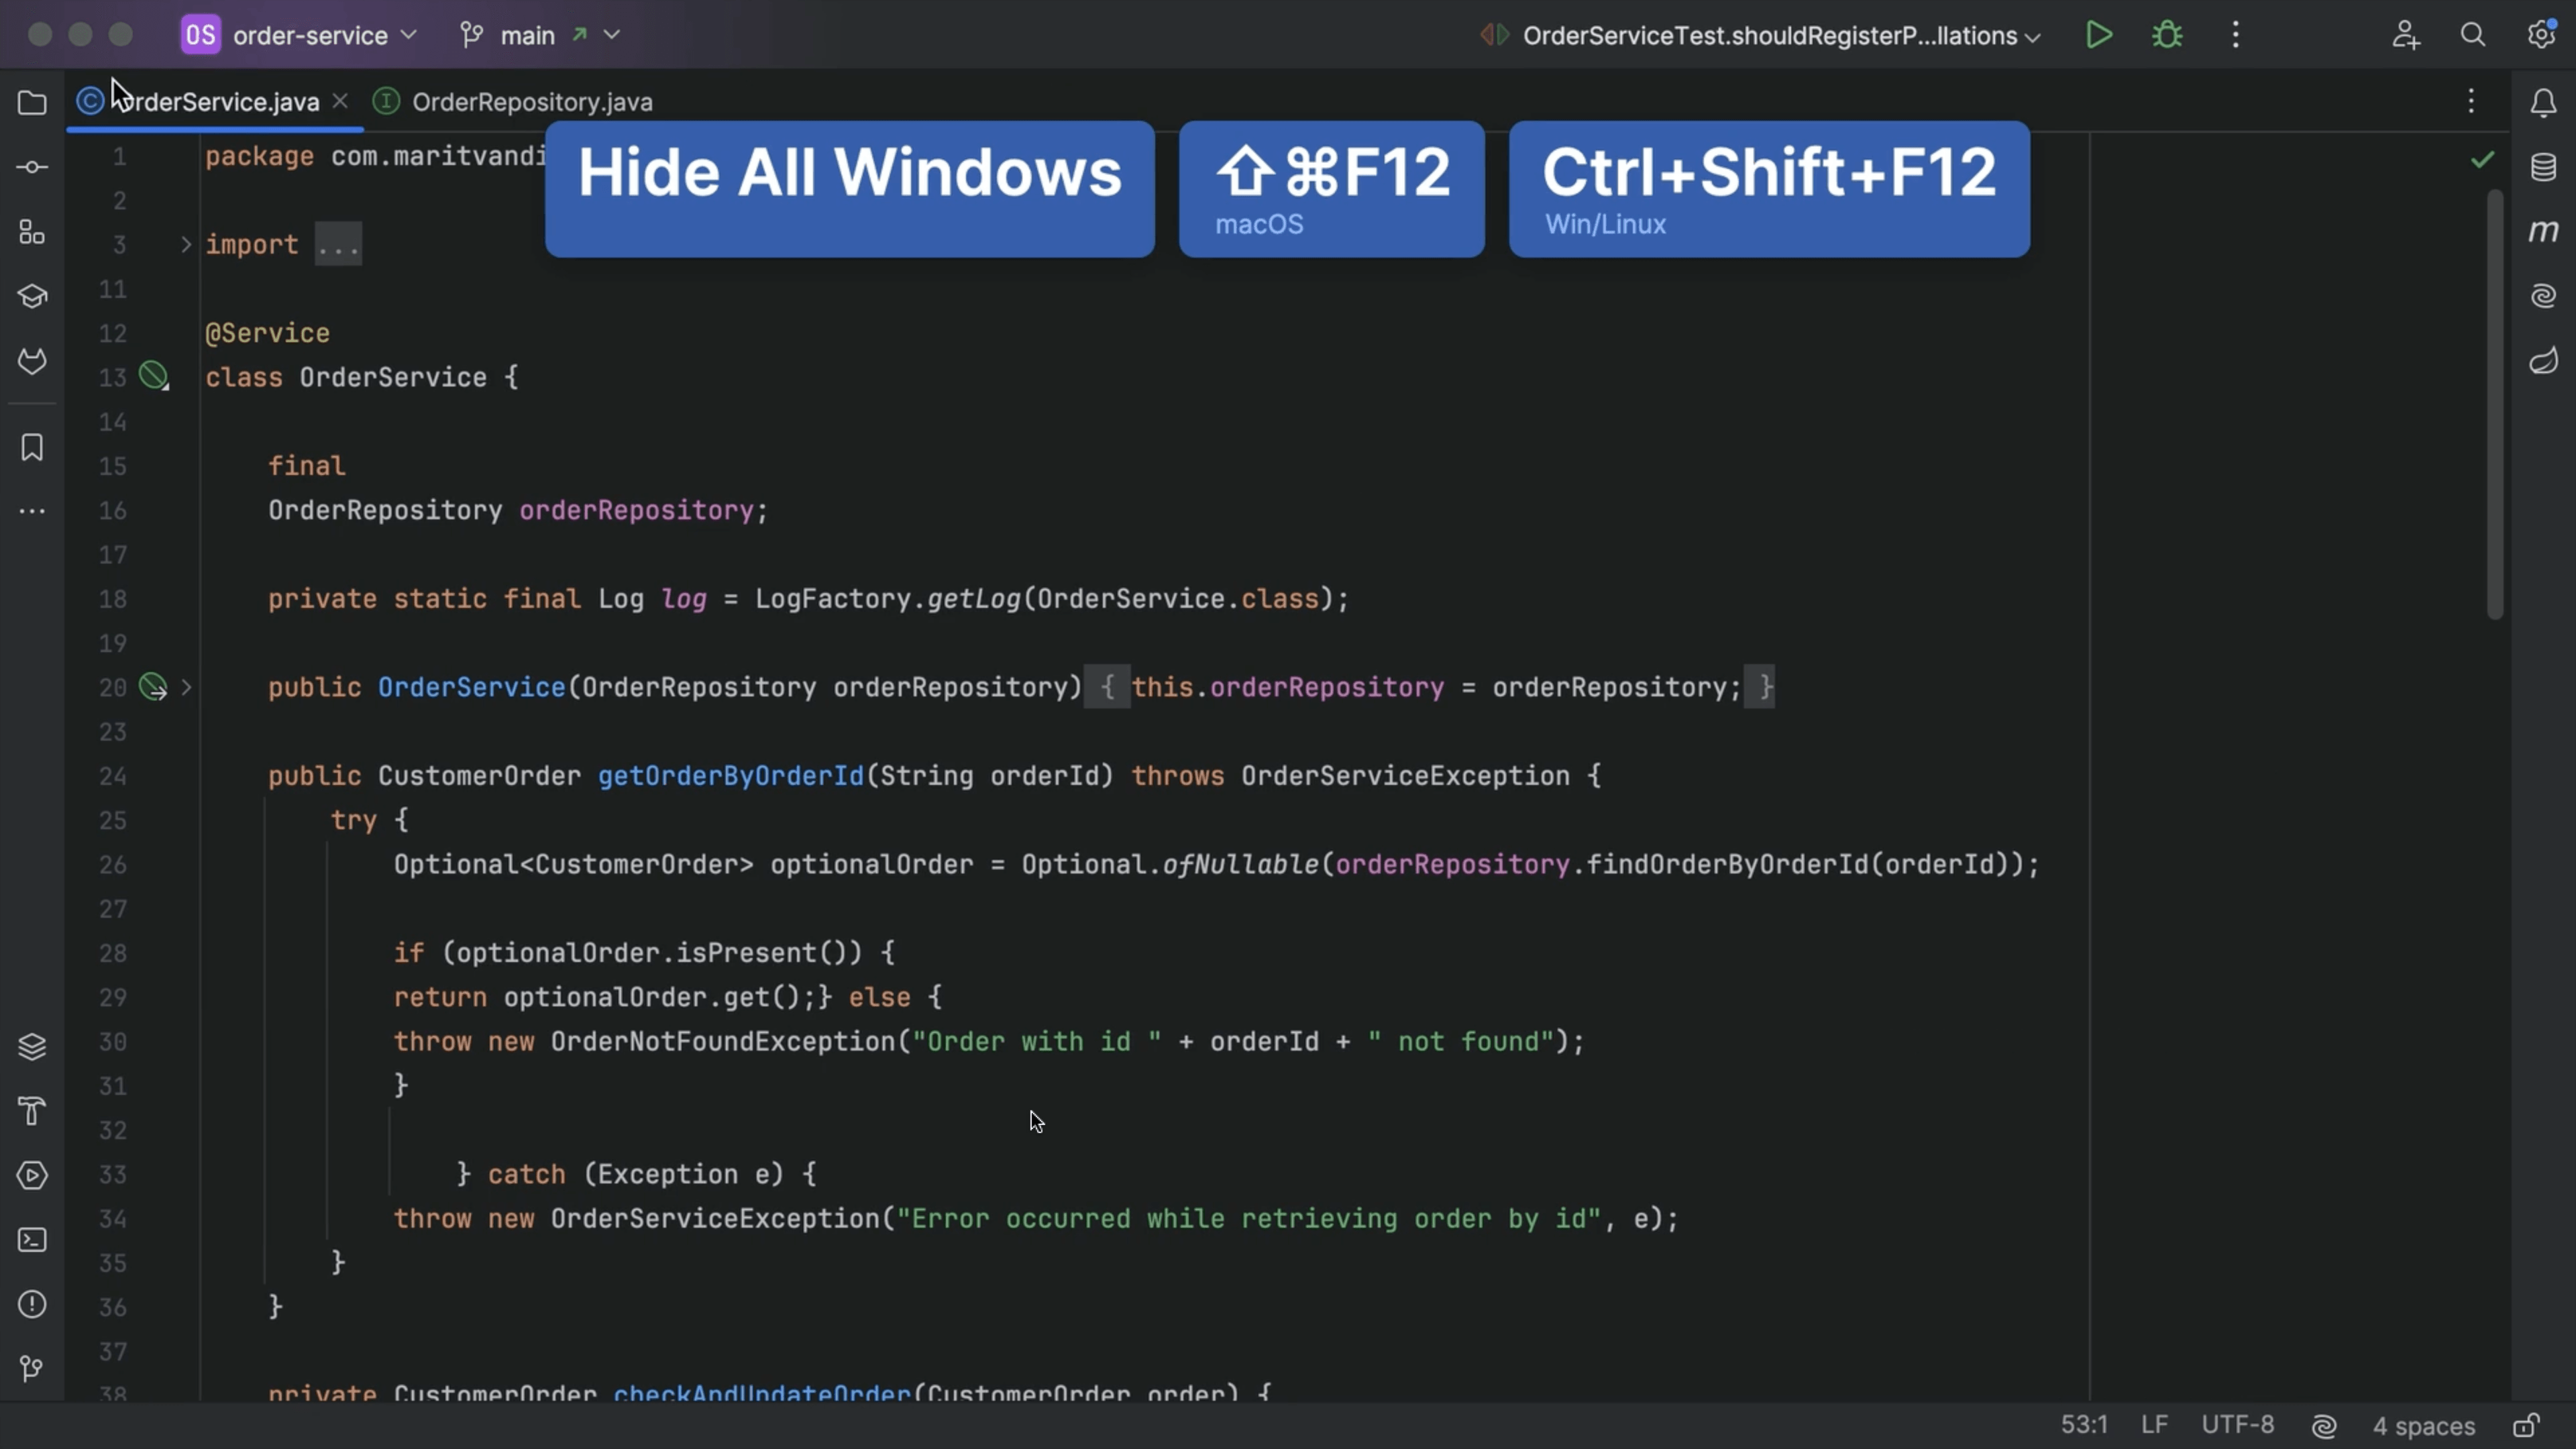Open the Commit tool window

point(31,167)
